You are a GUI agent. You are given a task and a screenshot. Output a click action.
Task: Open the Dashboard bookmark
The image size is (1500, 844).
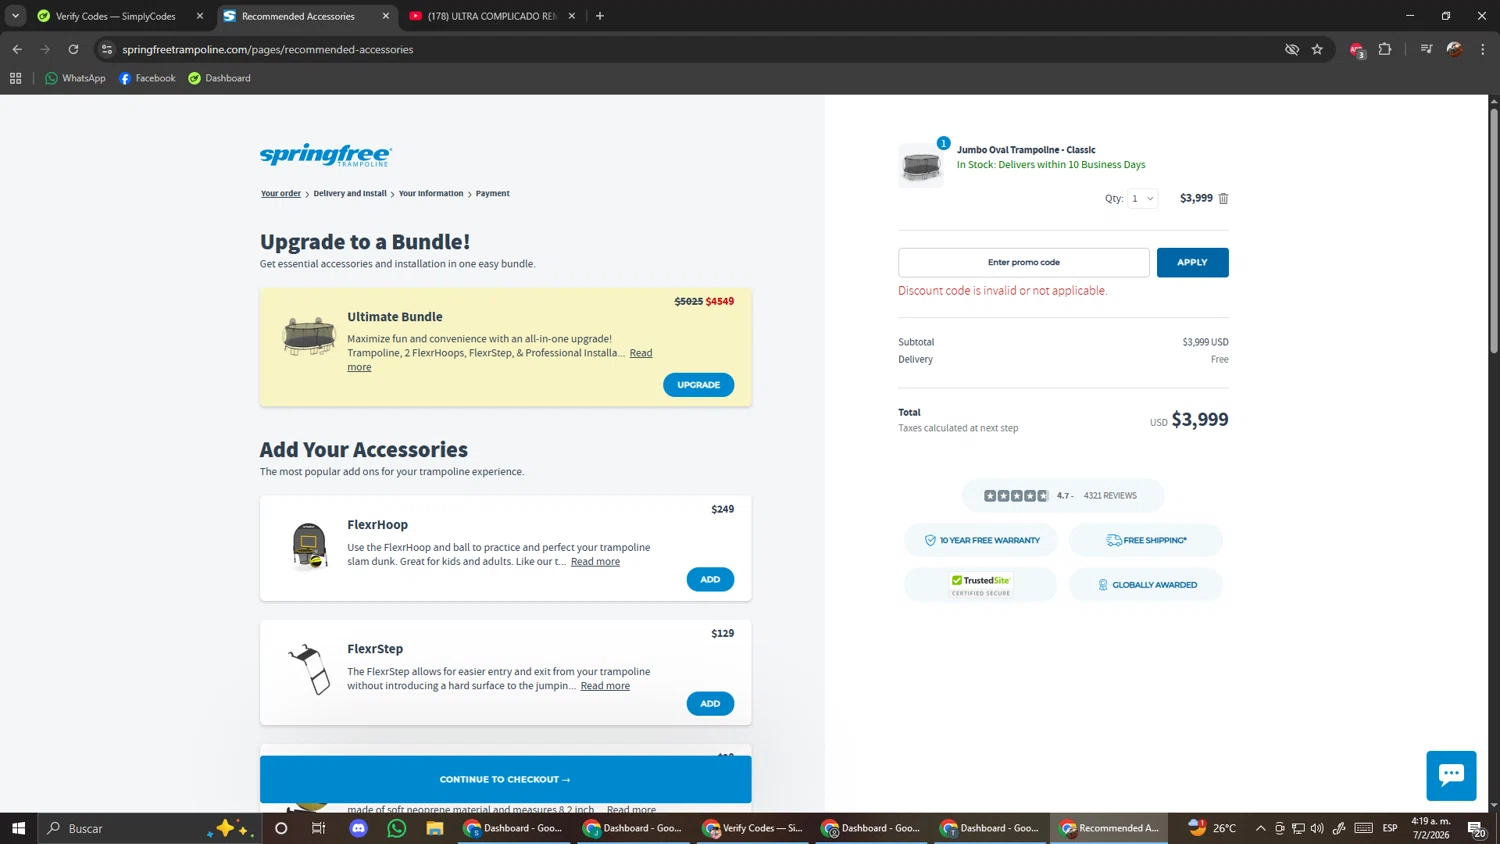[x=220, y=78]
